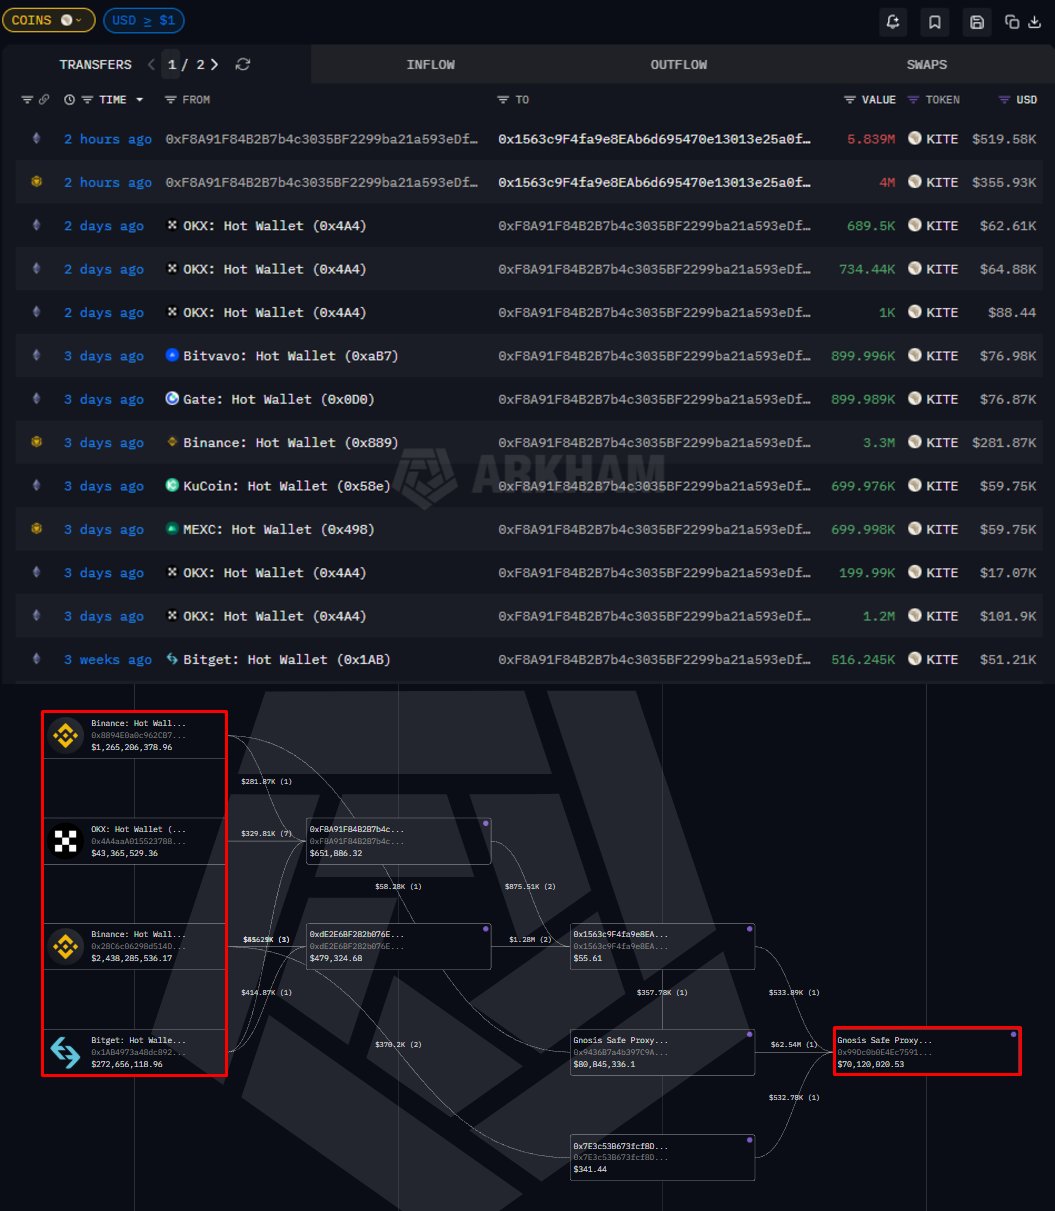The height and width of the screenshot is (1211, 1055).
Task: Click the Gate logo icon
Action: 172,399
